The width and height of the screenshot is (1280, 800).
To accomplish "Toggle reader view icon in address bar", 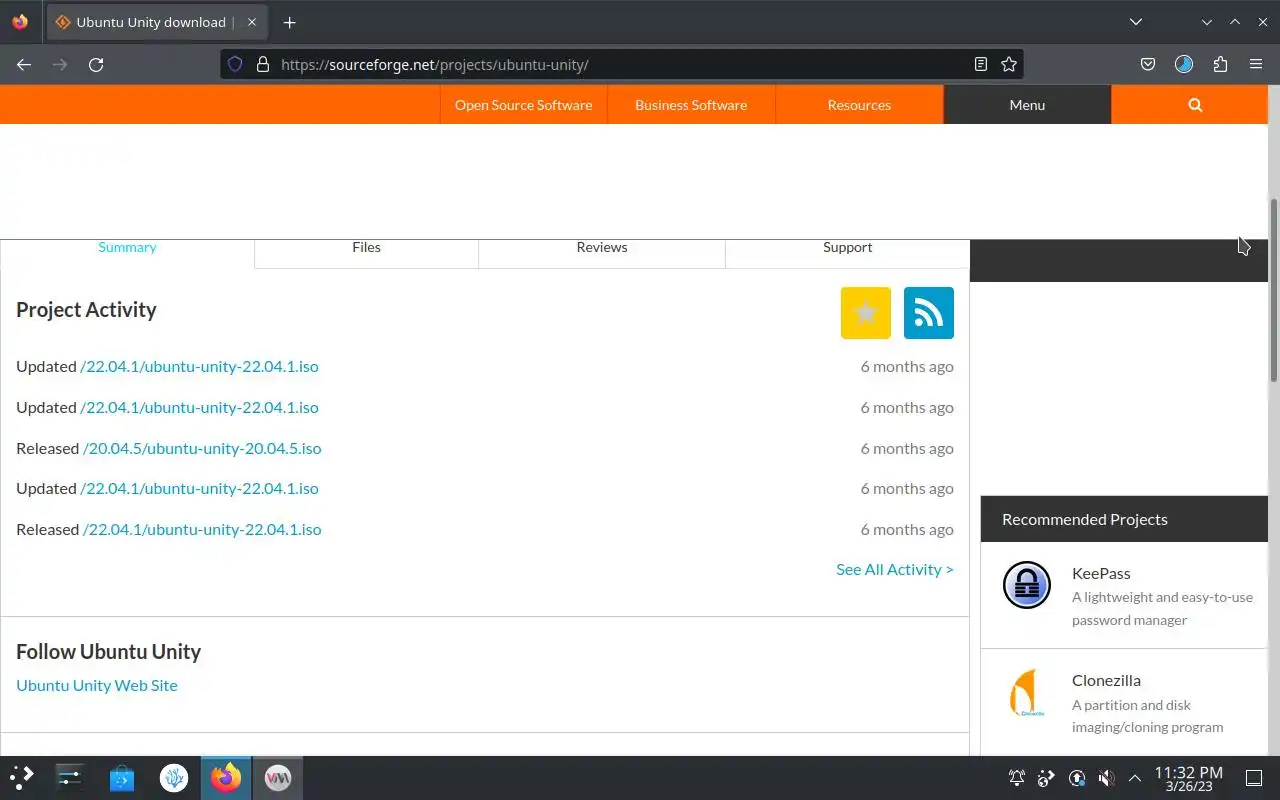I will (981, 64).
